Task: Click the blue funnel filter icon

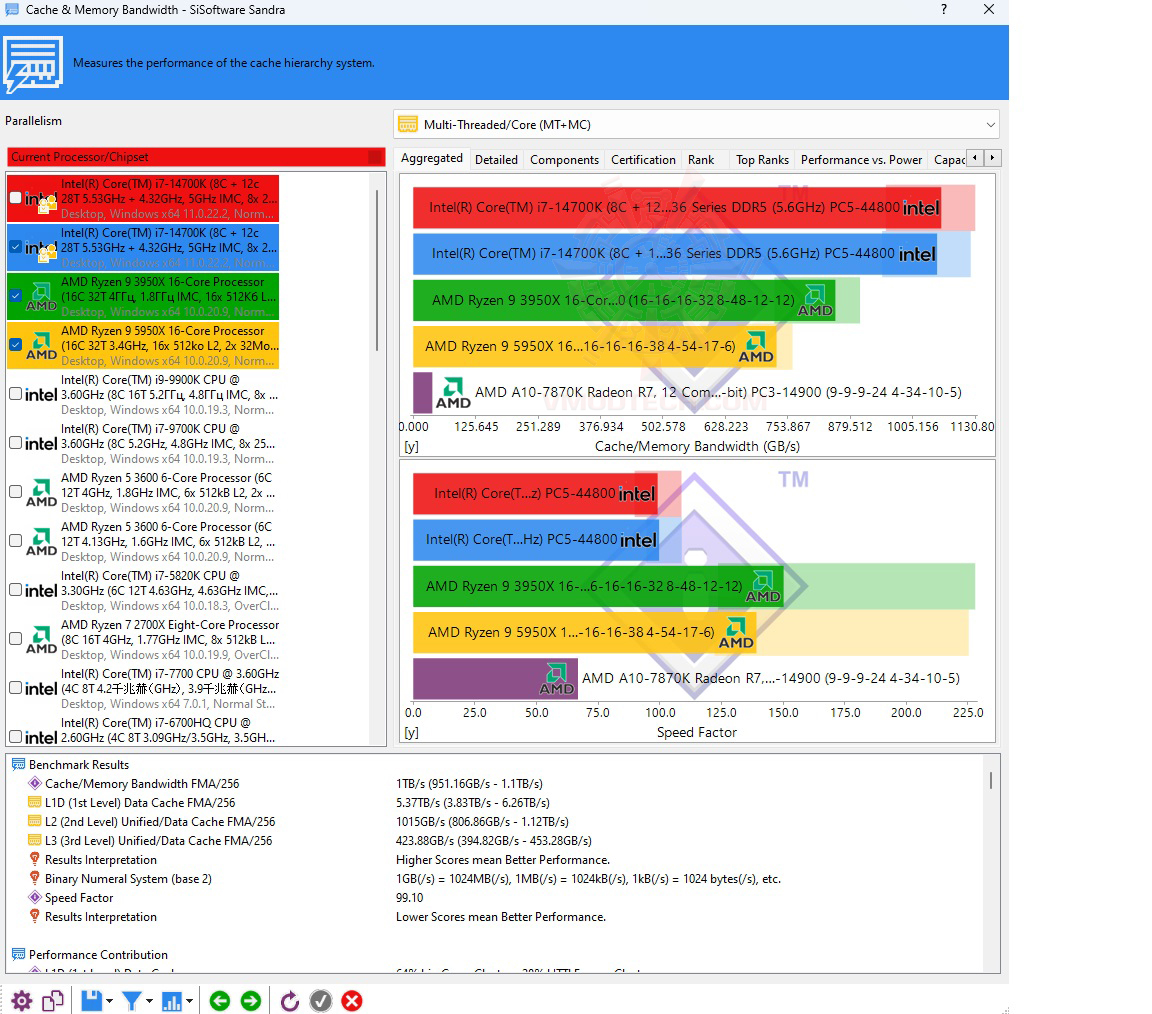Action: click(132, 1001)
